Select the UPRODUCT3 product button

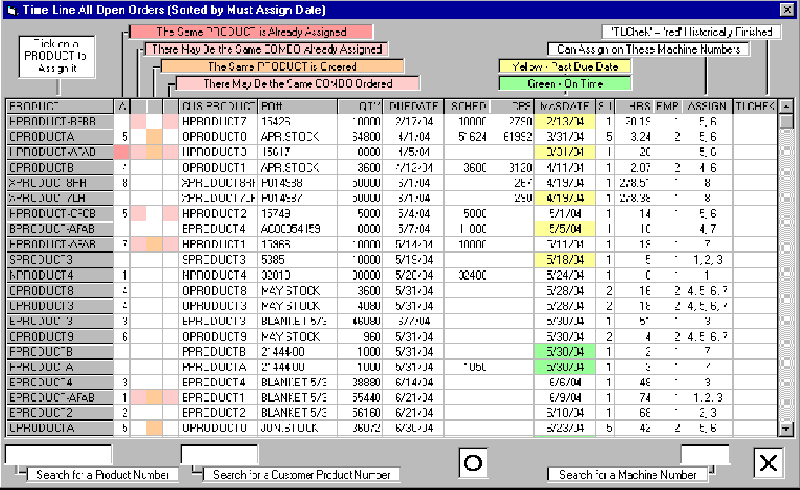click(60, 306)
